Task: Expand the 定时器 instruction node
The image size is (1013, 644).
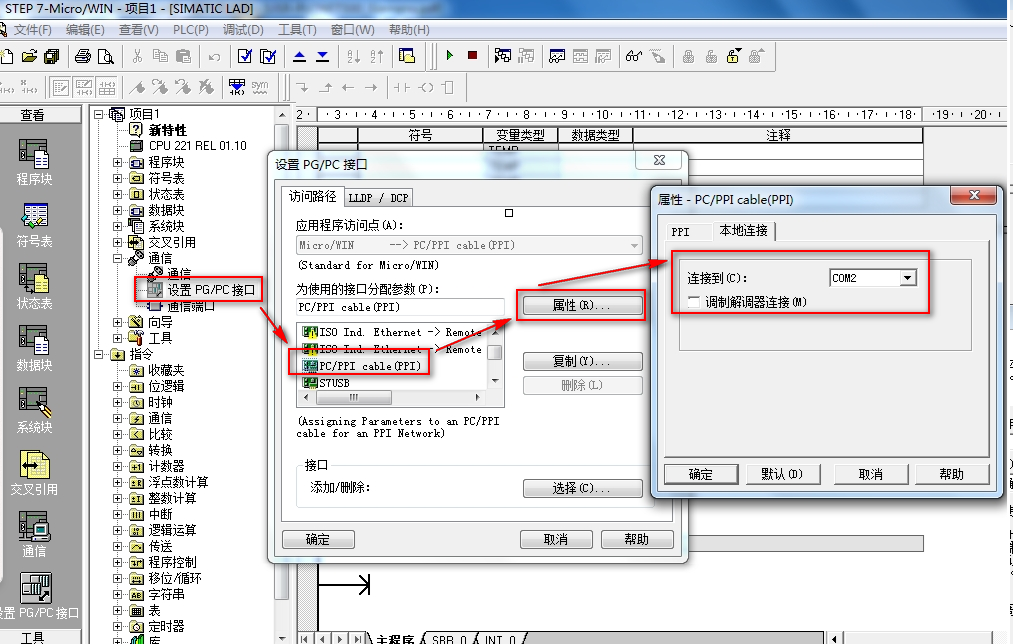Action: click(x=118, y=627)
